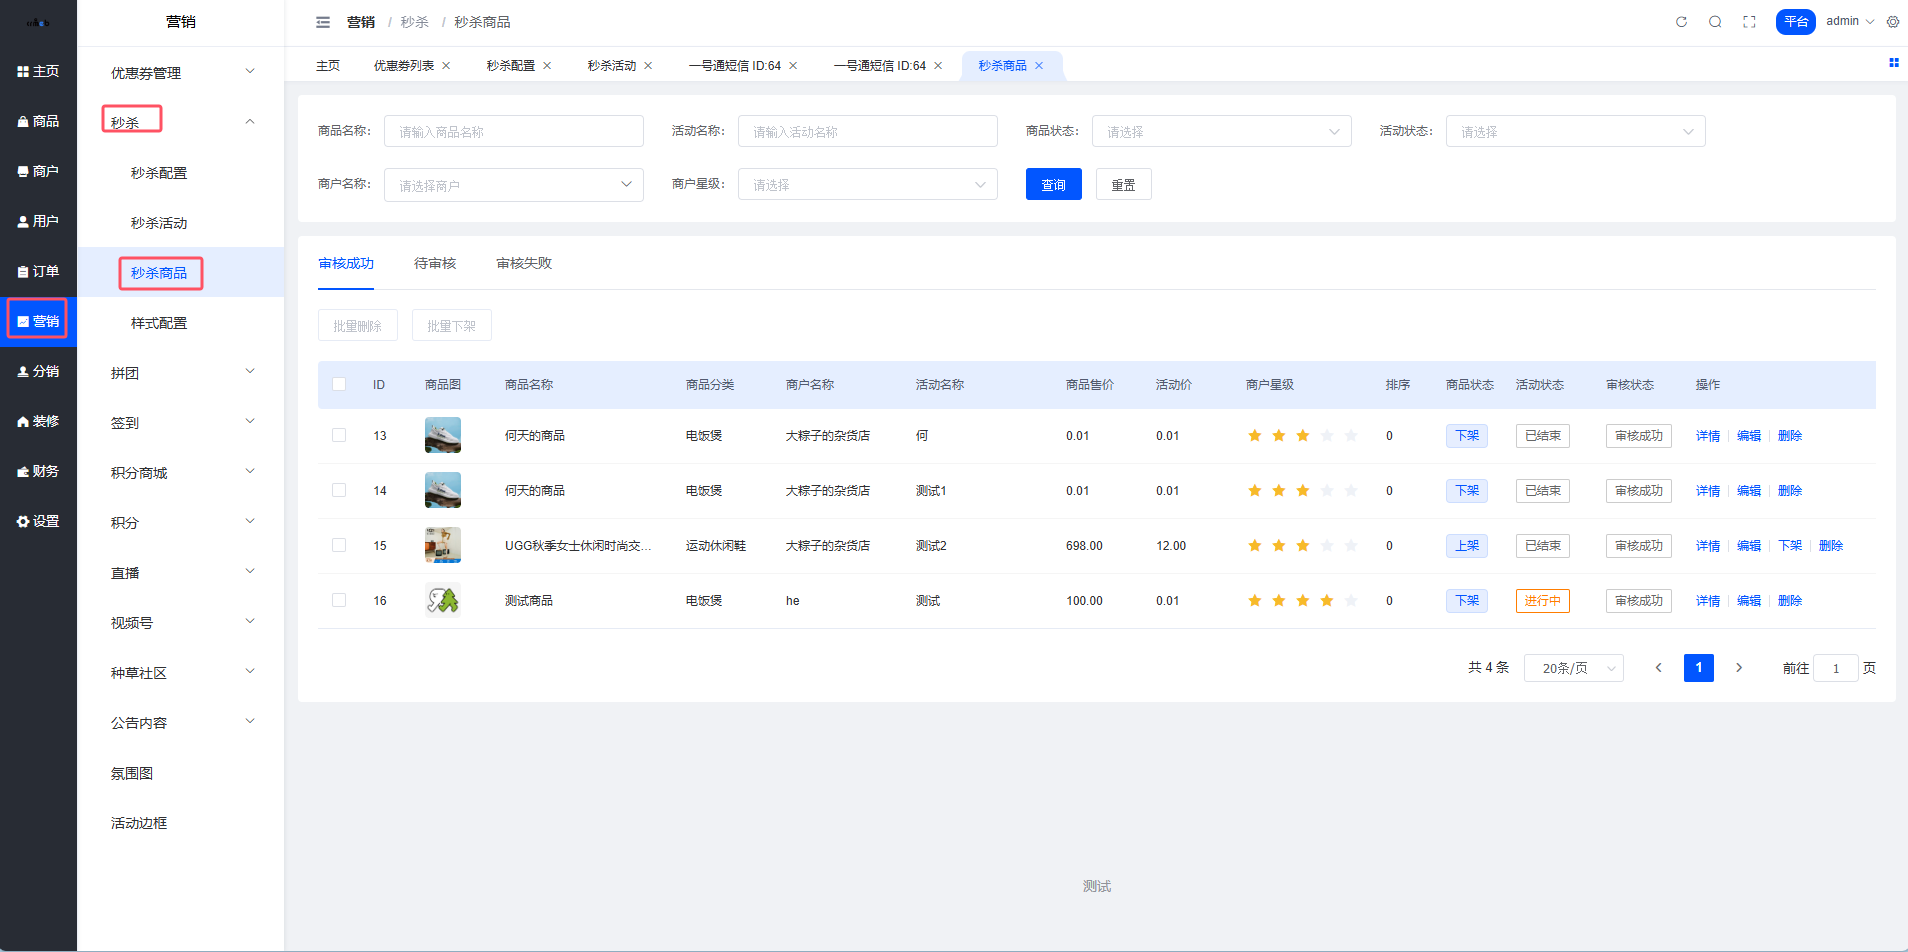This screenshot has height=952, width=1908.
Task: Click 编辑 link for product ID 15
Action: click(1748, 546)
